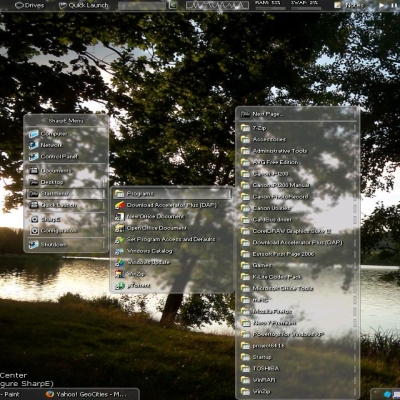Open the WinRAR folder
Viewport: 400px width, 400px height.
[x=298, y=380]
